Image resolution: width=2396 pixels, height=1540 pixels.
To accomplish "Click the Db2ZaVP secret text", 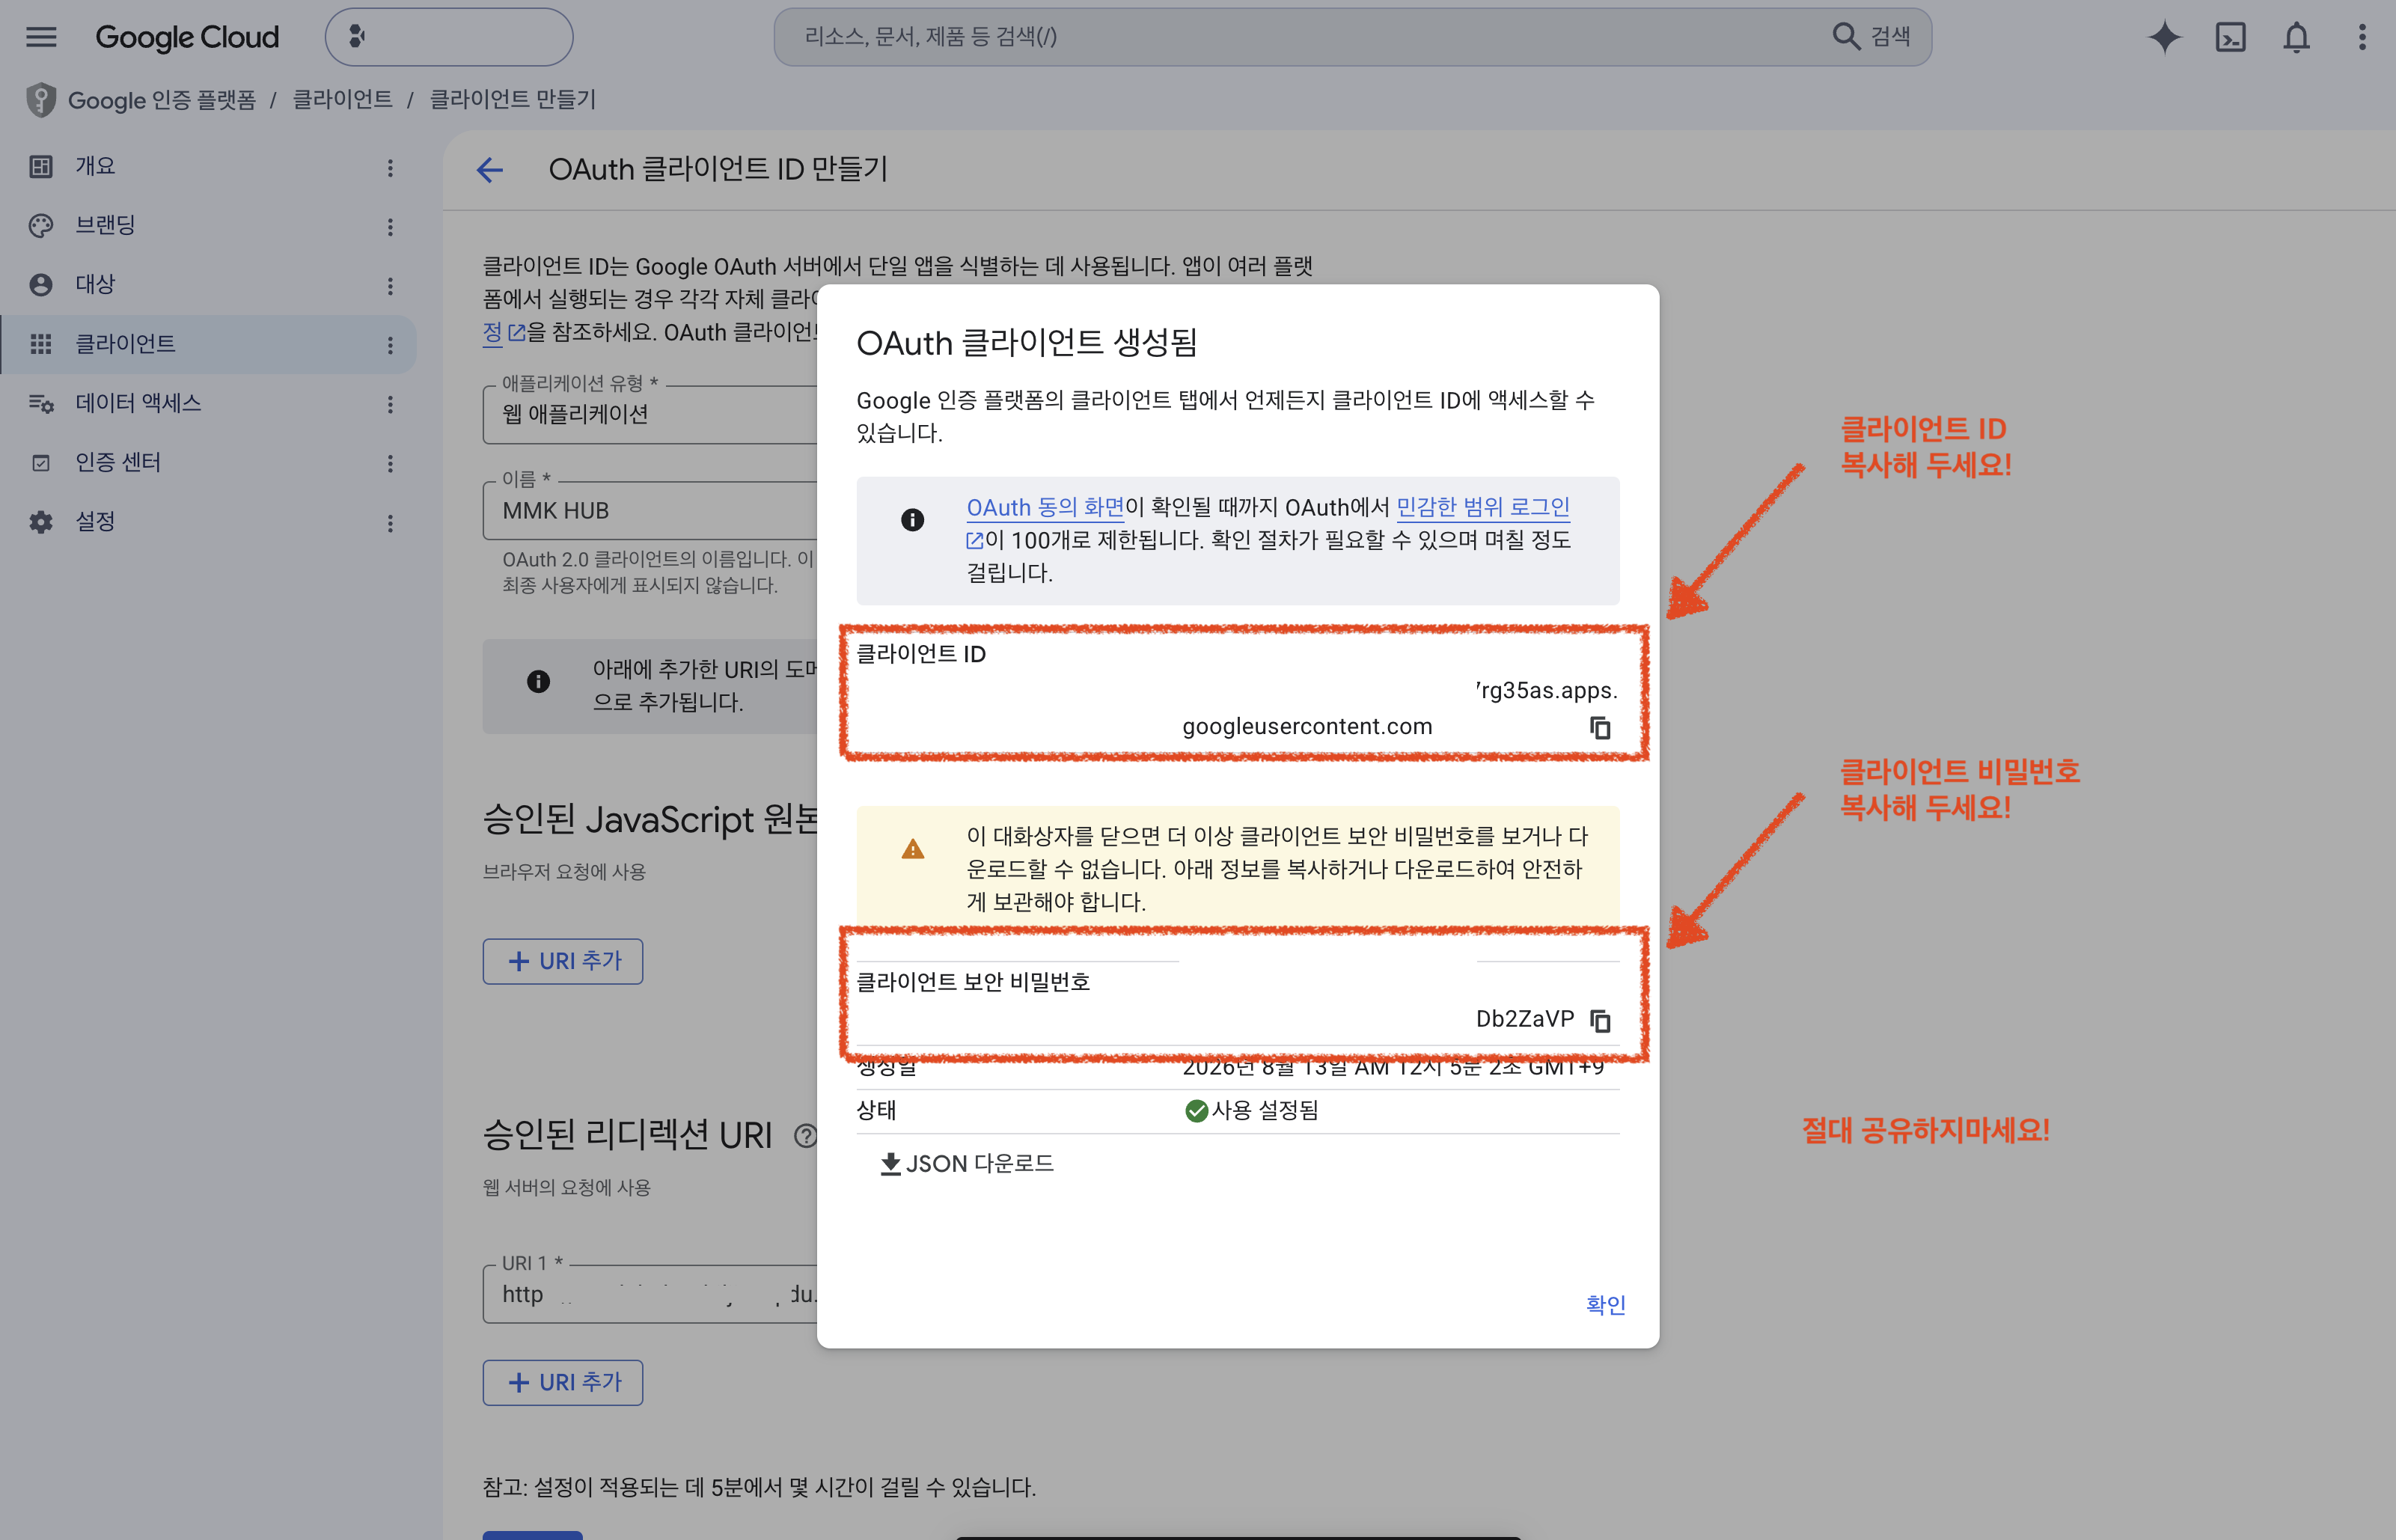I will tap(1525, 1018).
